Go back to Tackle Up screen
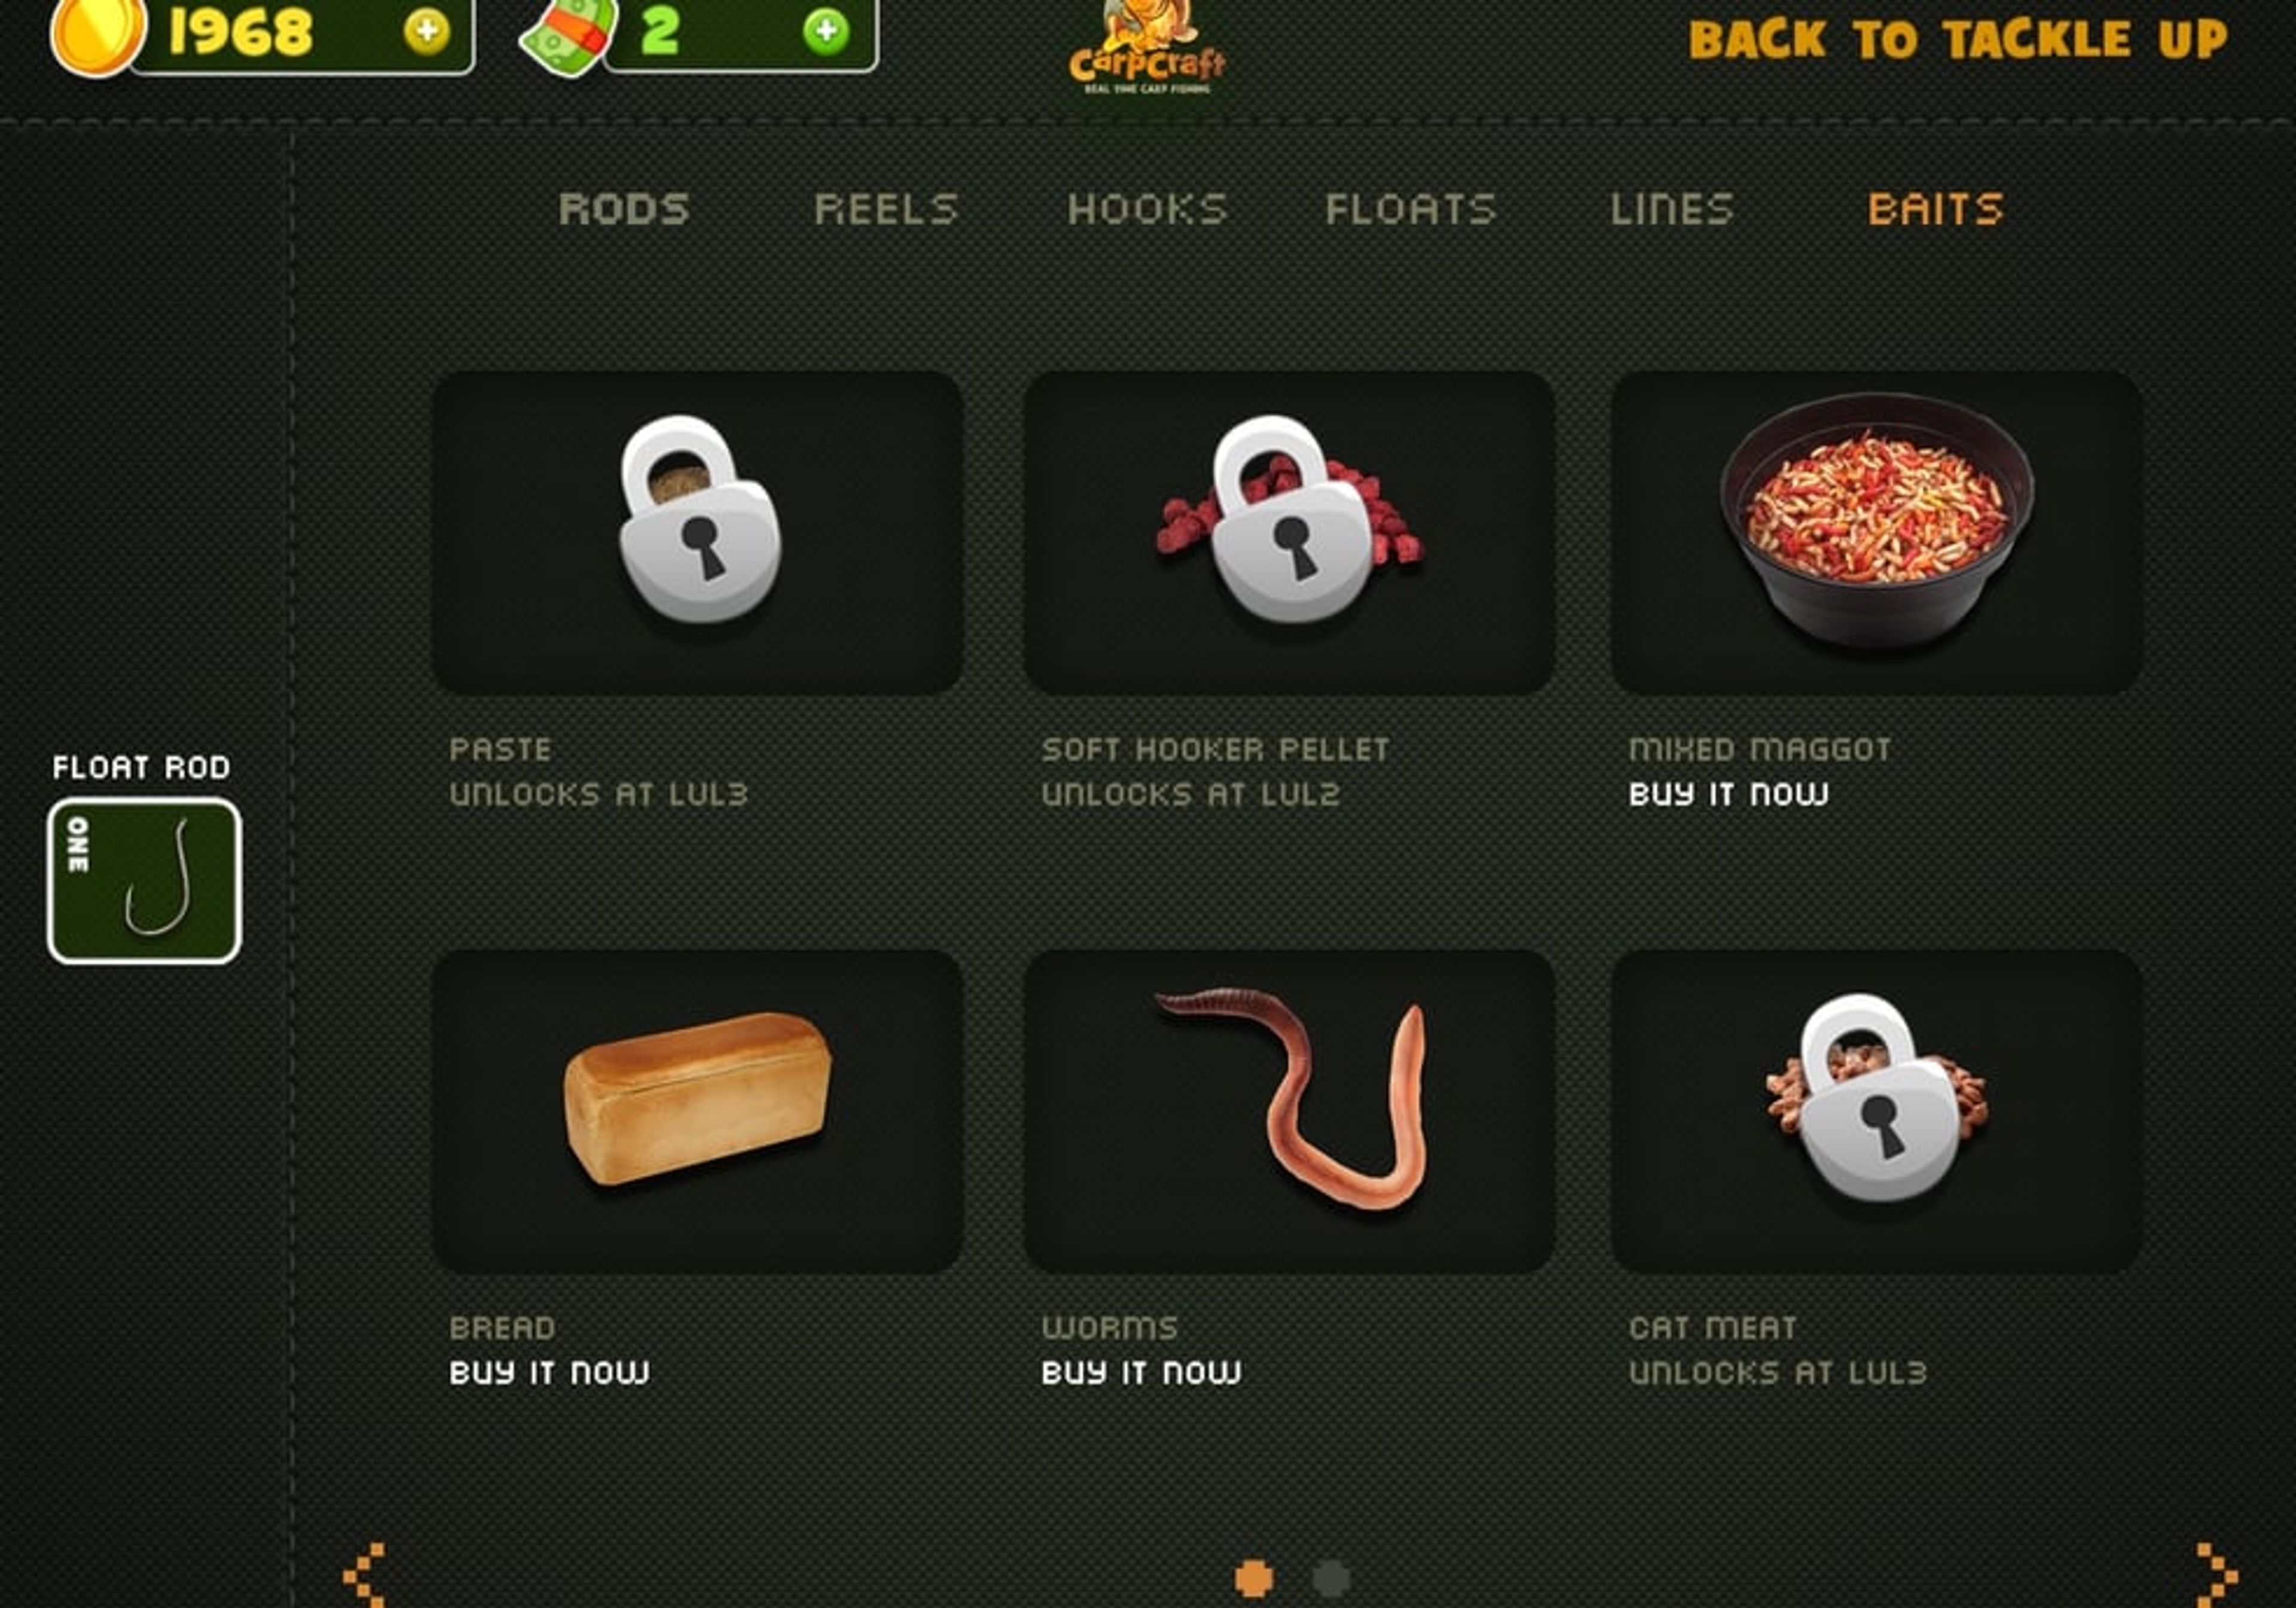 click(x=1958, y=39)
